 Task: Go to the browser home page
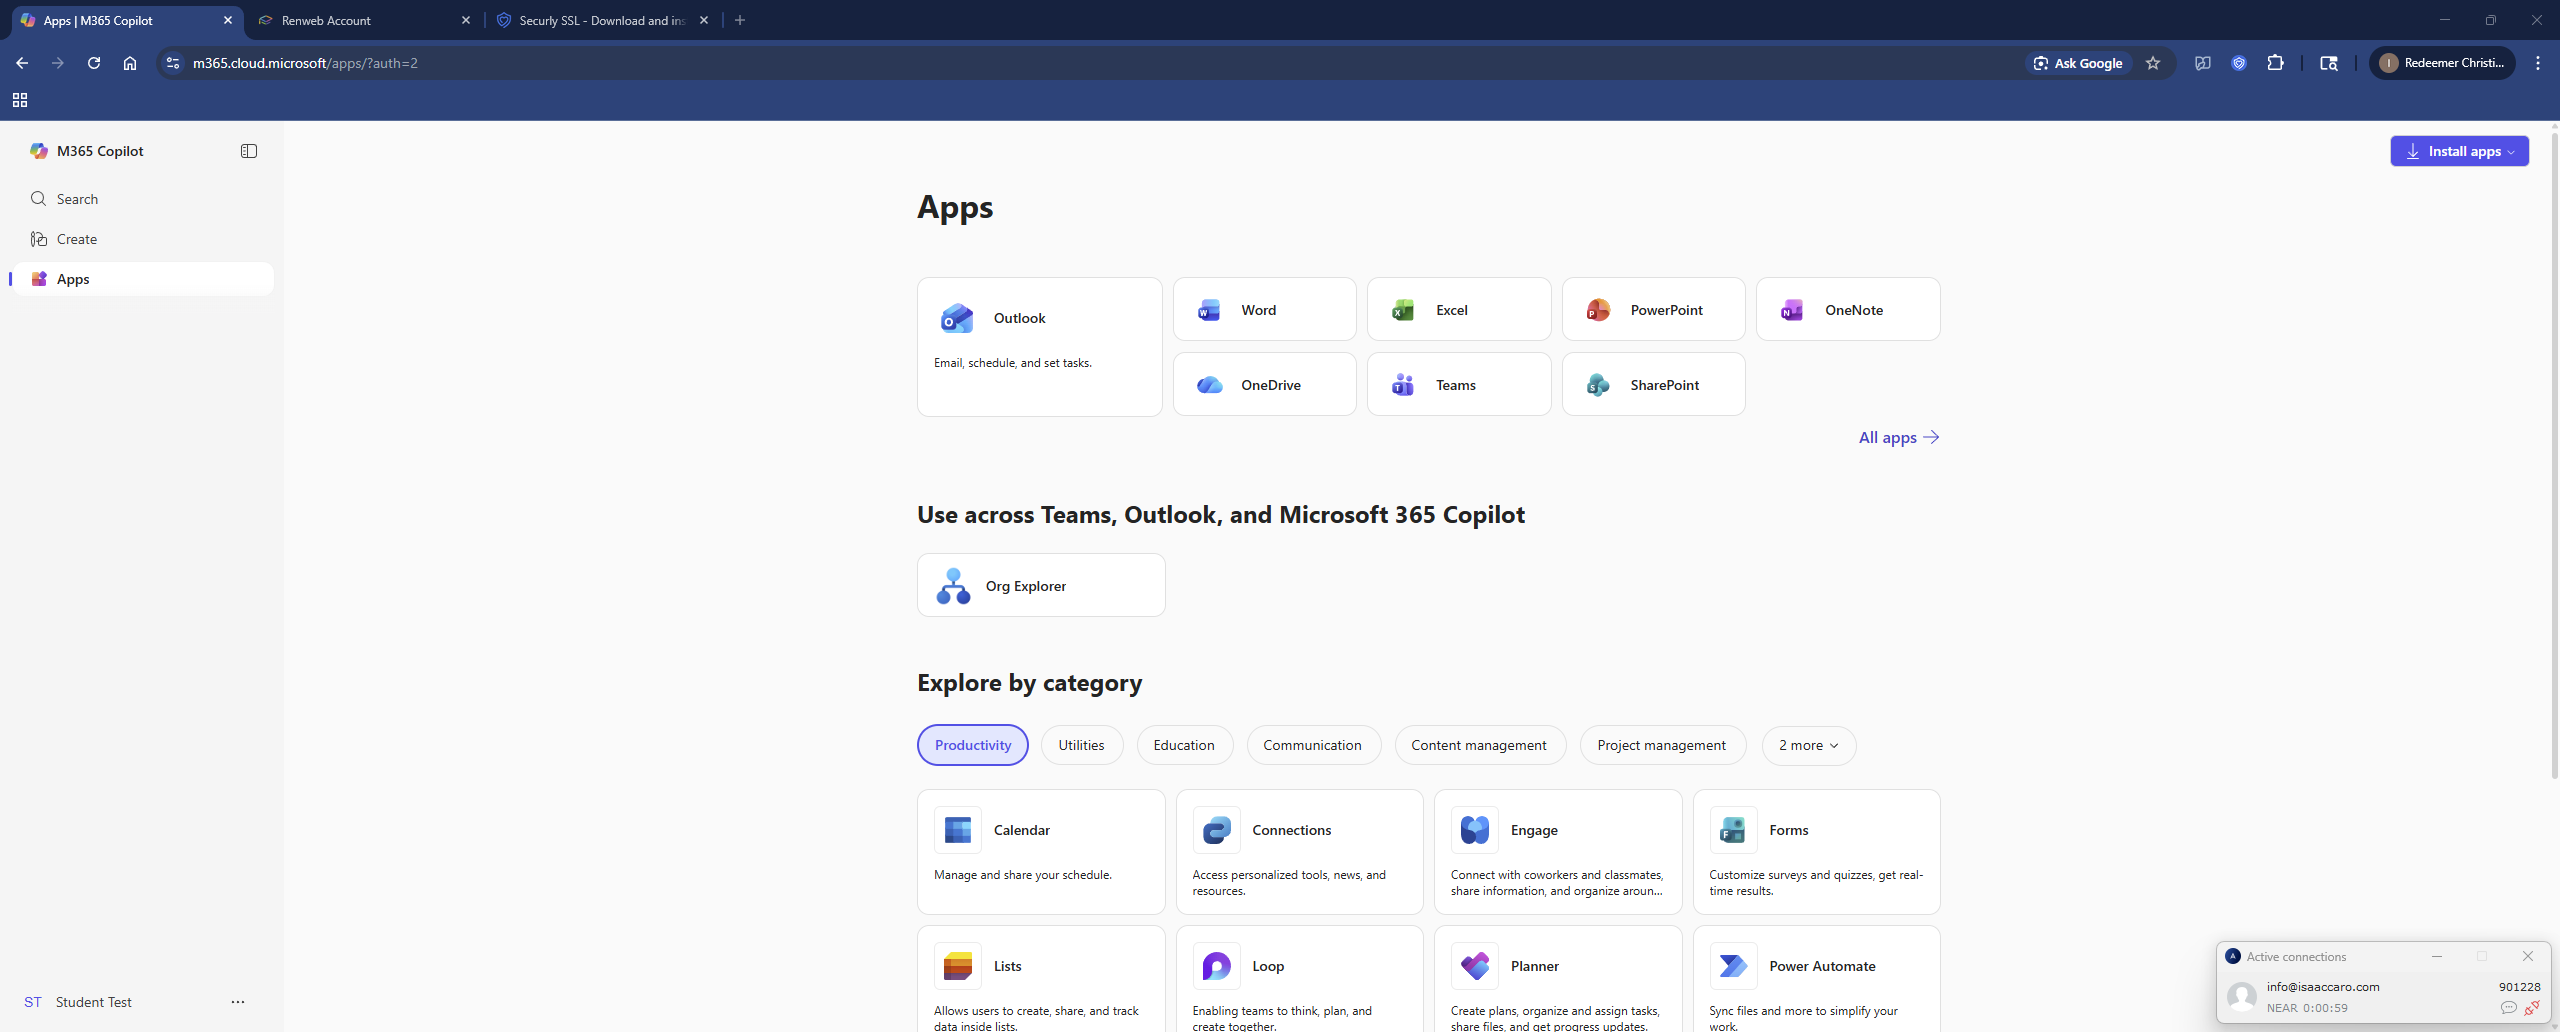(130, 63)
